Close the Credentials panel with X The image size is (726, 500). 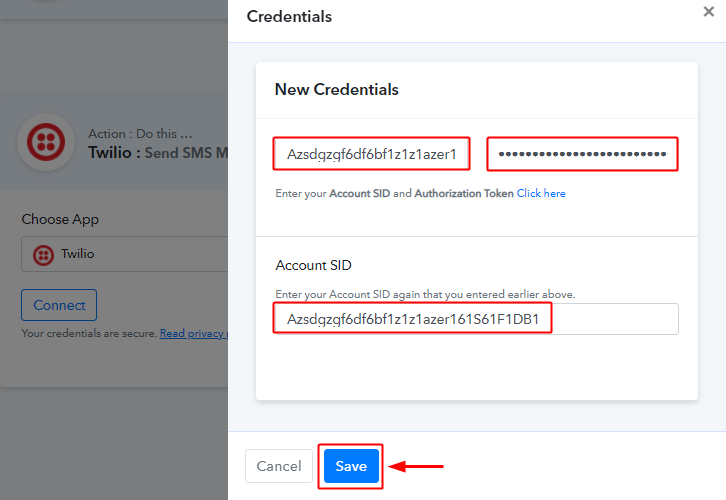708,12
